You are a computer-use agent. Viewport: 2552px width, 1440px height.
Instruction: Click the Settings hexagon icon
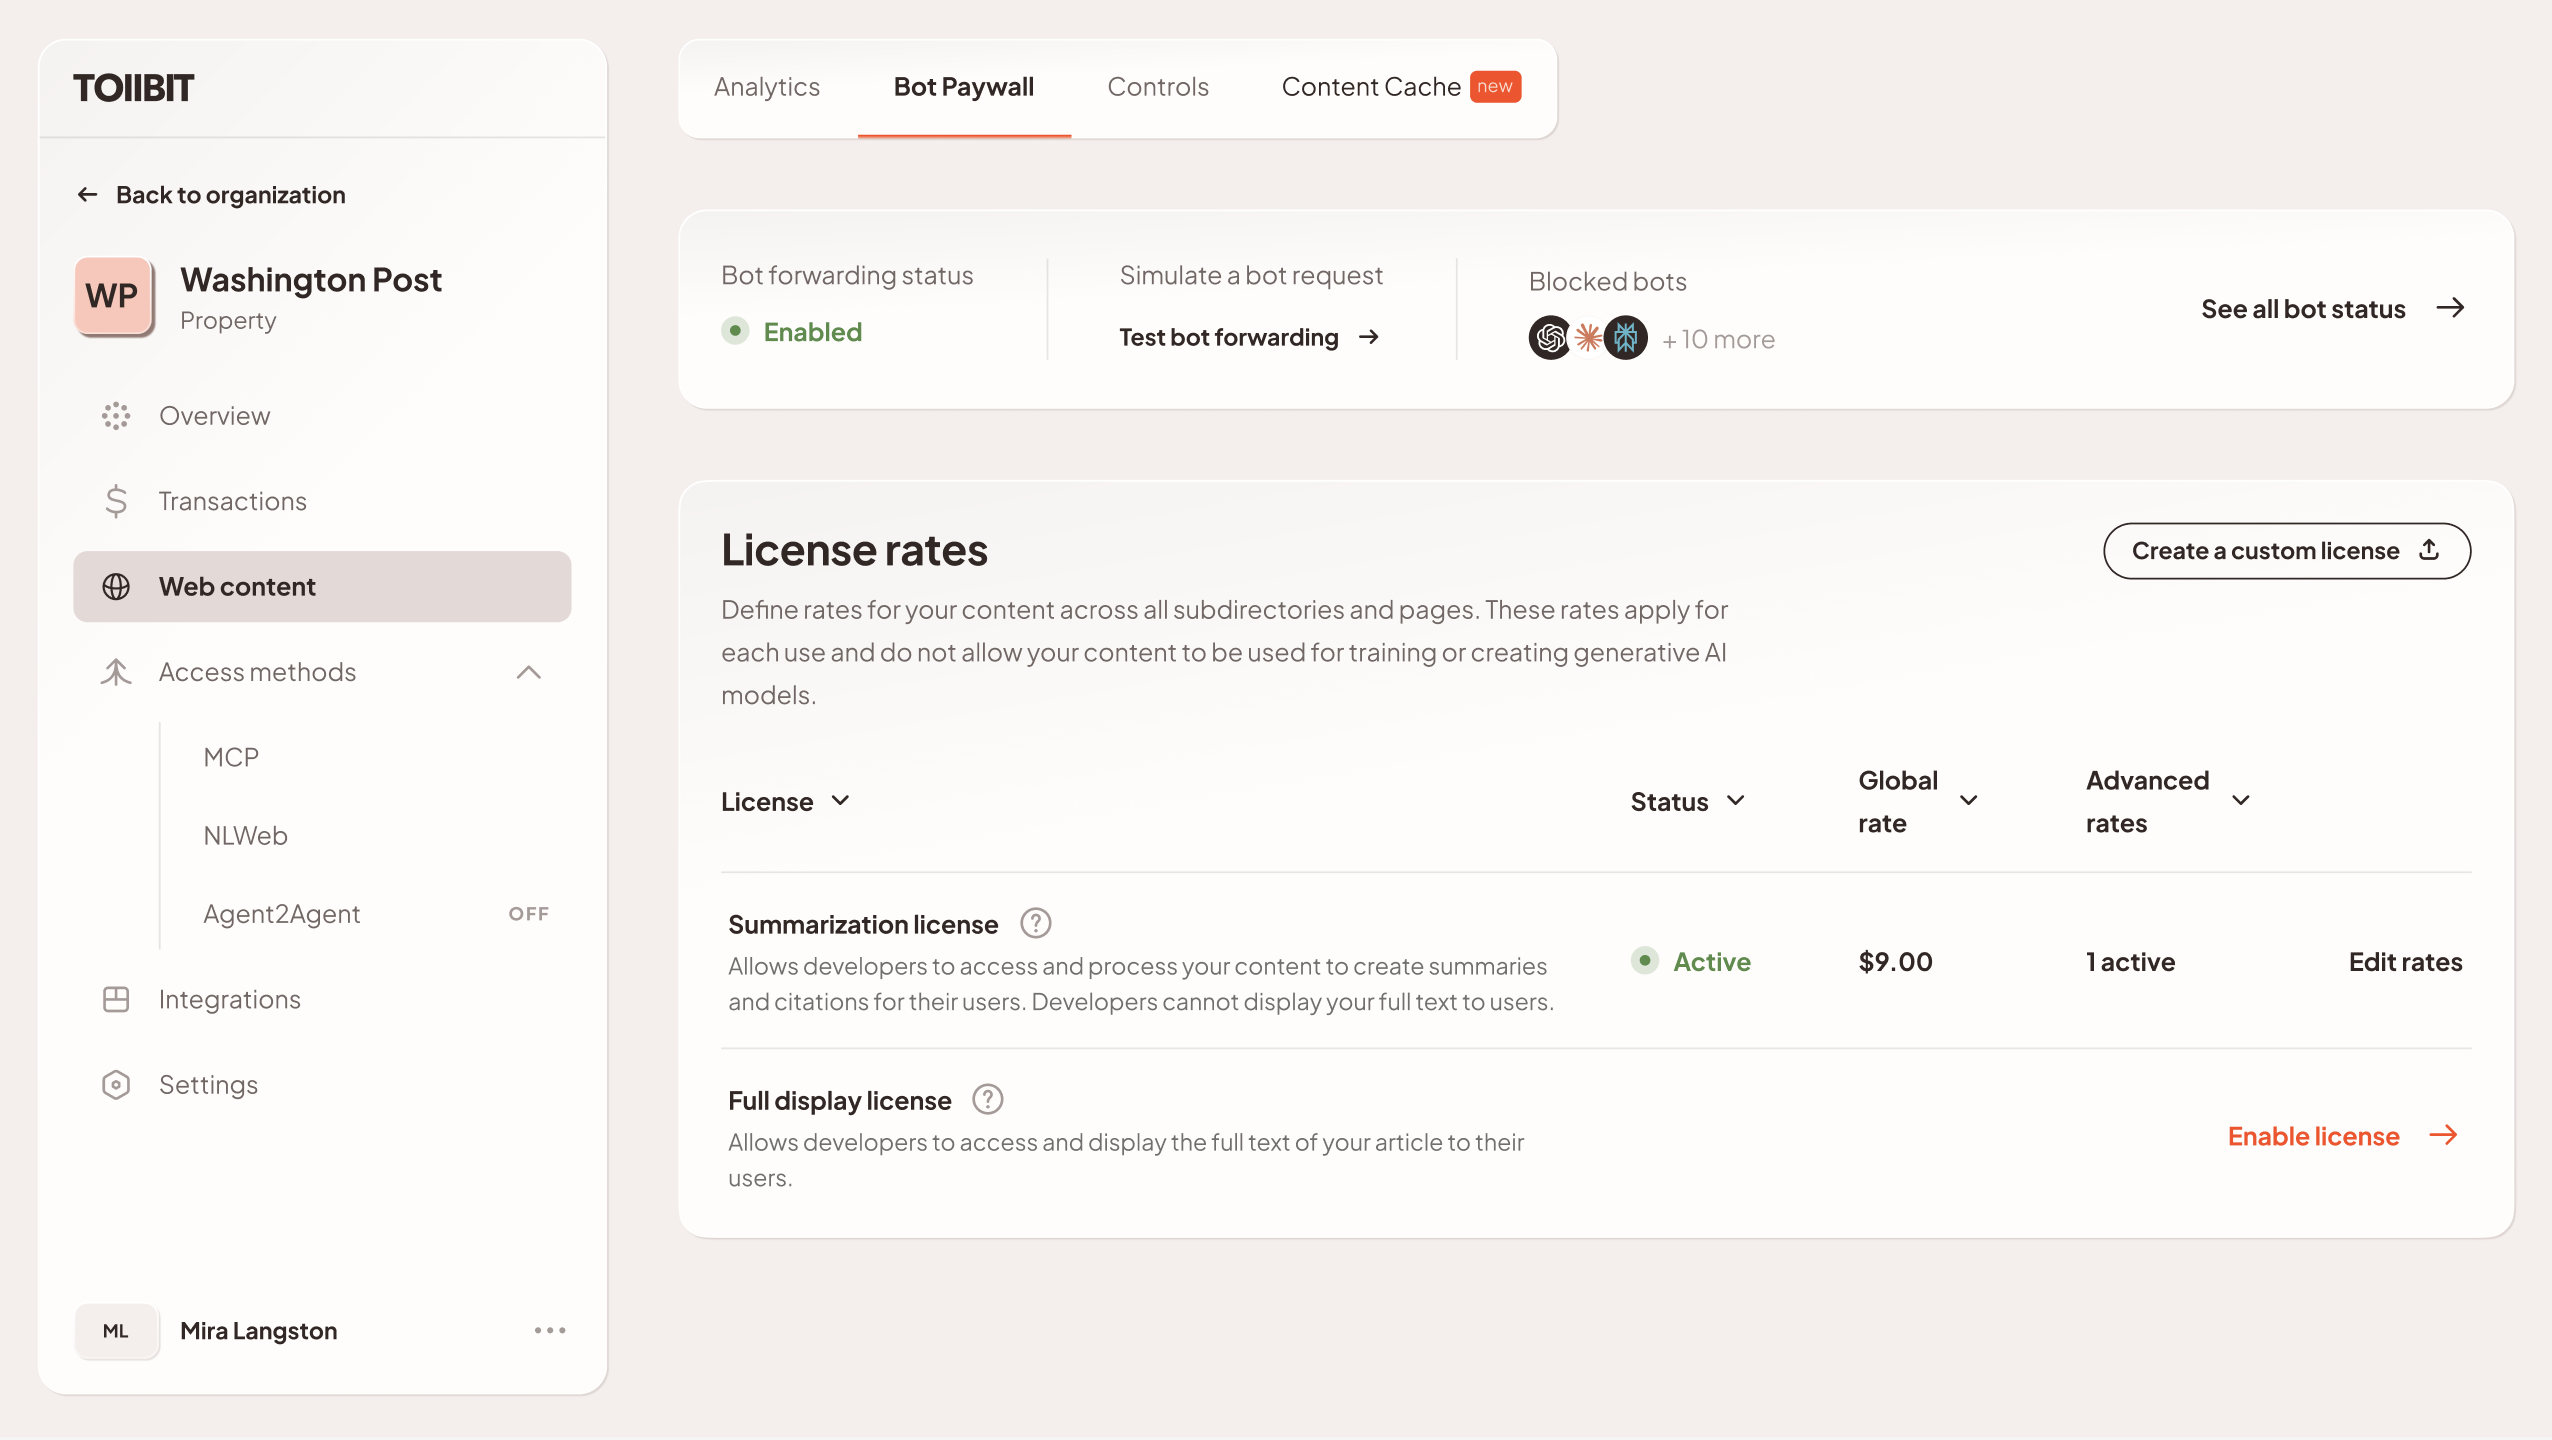pyautogui.click(x=116, y=1085)
